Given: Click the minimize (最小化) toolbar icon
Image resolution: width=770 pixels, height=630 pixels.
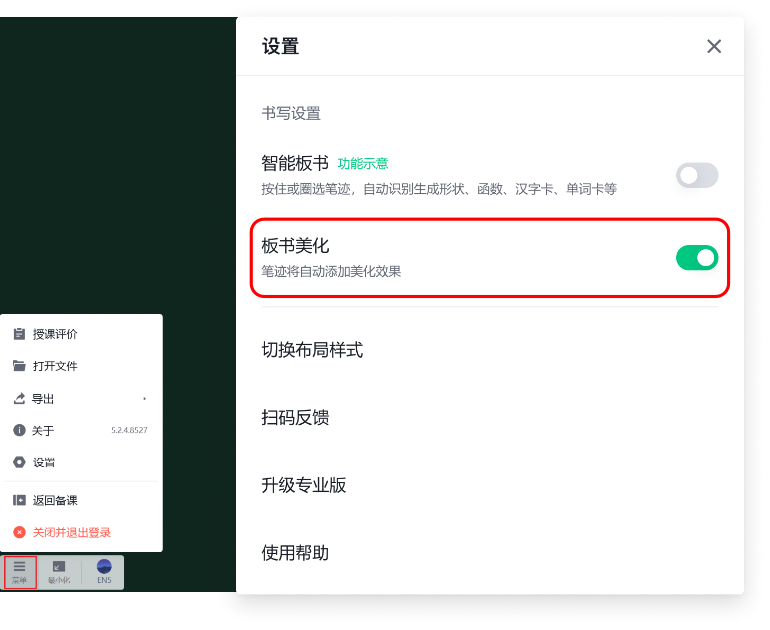Looking at the screenshot, I should [59, 567].
